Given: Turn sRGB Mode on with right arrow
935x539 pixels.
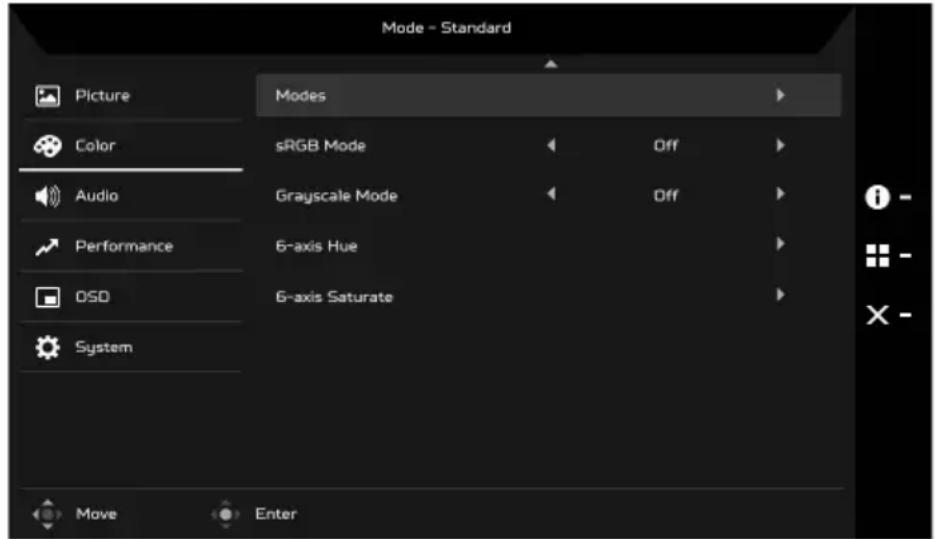Looking at the screenshot, I should click(x=781, y=145).
